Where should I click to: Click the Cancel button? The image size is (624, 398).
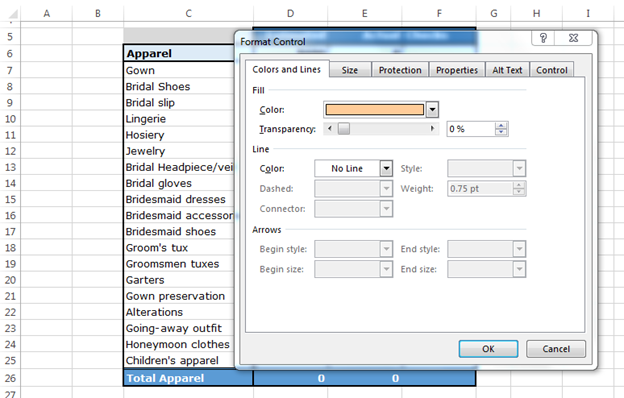pyautogui.click(x=556, y=349)
